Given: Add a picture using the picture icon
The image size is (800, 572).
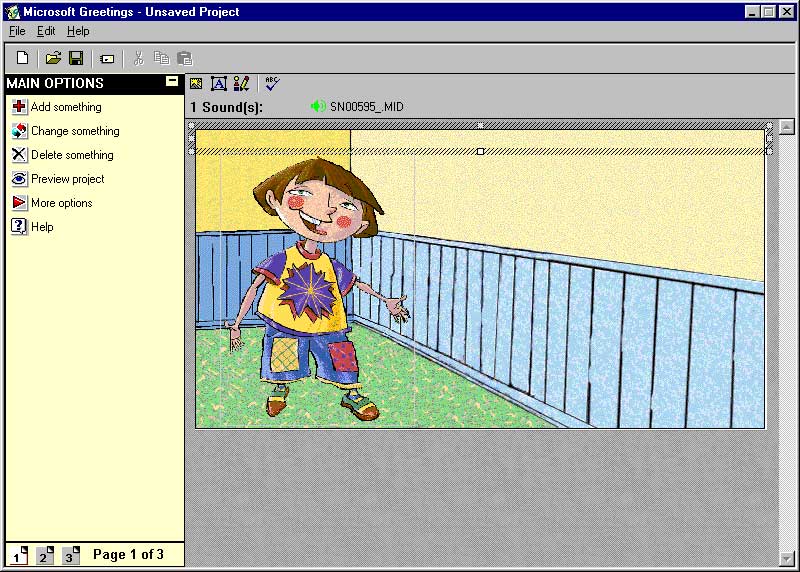Looking at the screenshot, I should pos(196,84).
